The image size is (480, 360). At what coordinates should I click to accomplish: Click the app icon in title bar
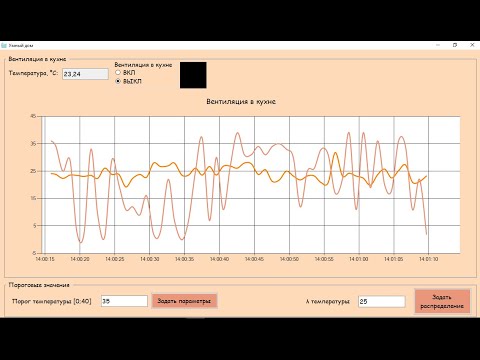click(4, 45)
